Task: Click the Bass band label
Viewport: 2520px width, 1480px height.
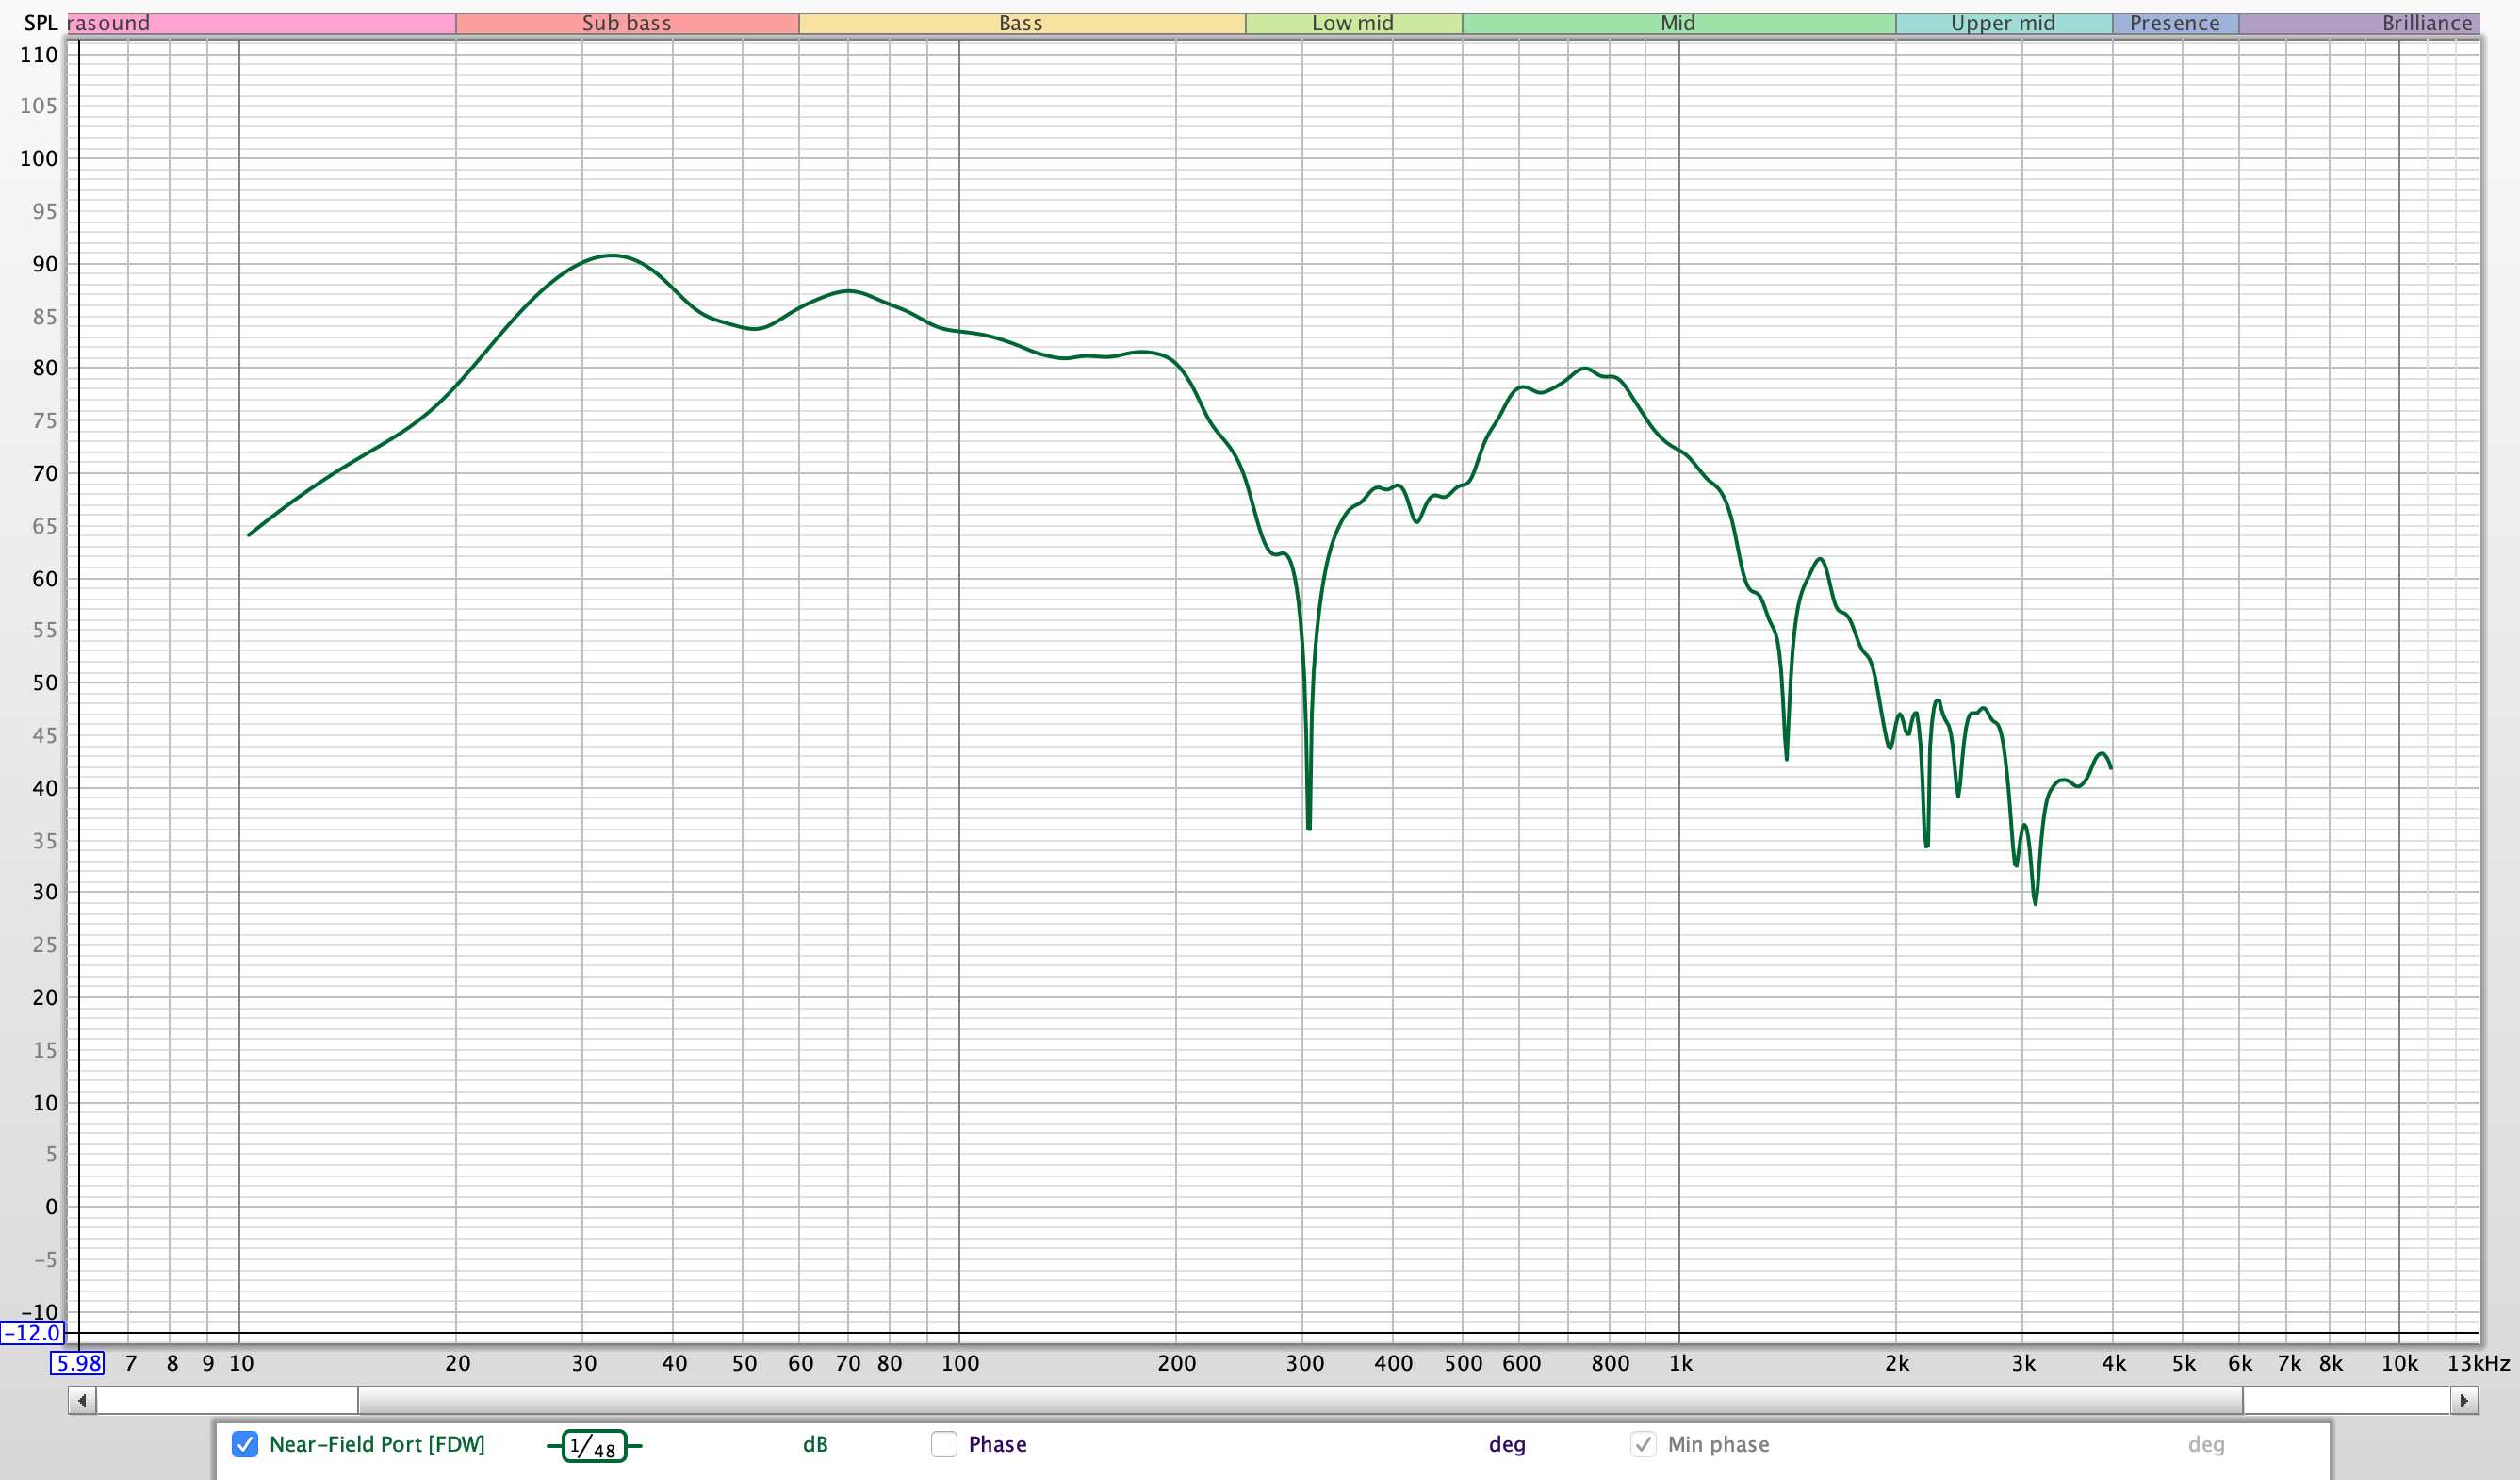Action: pyautogui.click(x=1021, y=23)
